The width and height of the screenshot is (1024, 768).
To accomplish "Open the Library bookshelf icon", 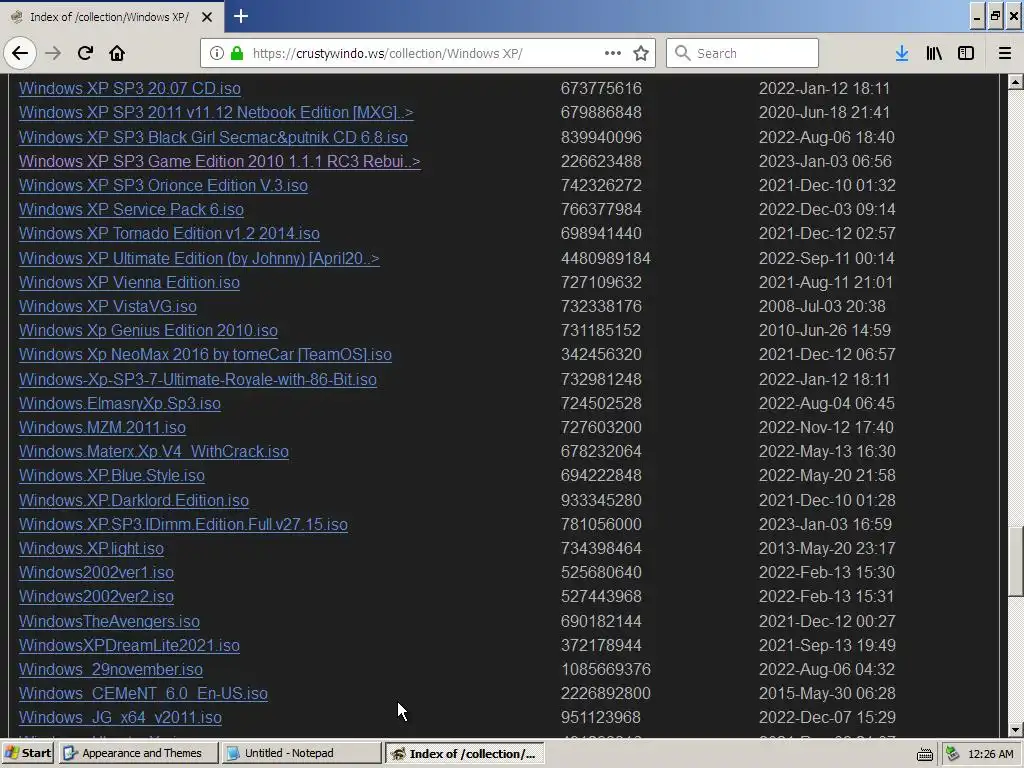I will 934,53.
